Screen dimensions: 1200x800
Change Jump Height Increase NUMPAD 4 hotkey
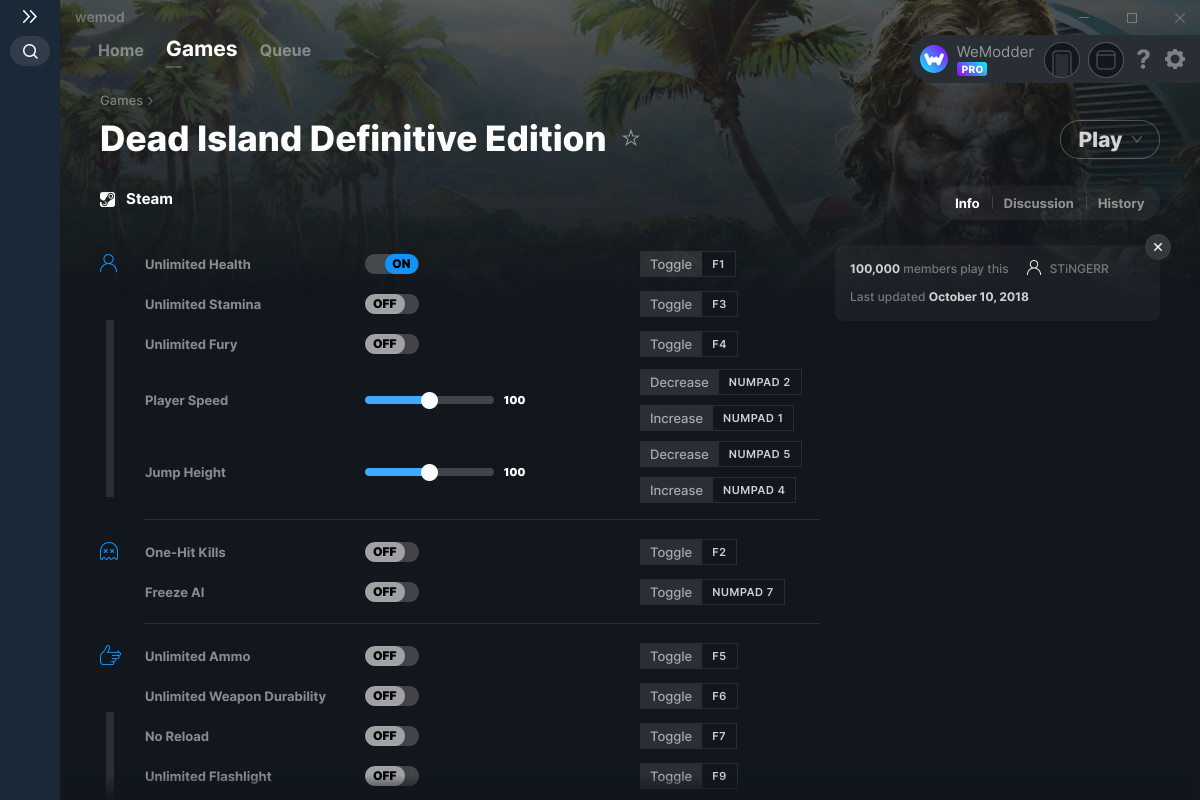(x=753, y=490)
